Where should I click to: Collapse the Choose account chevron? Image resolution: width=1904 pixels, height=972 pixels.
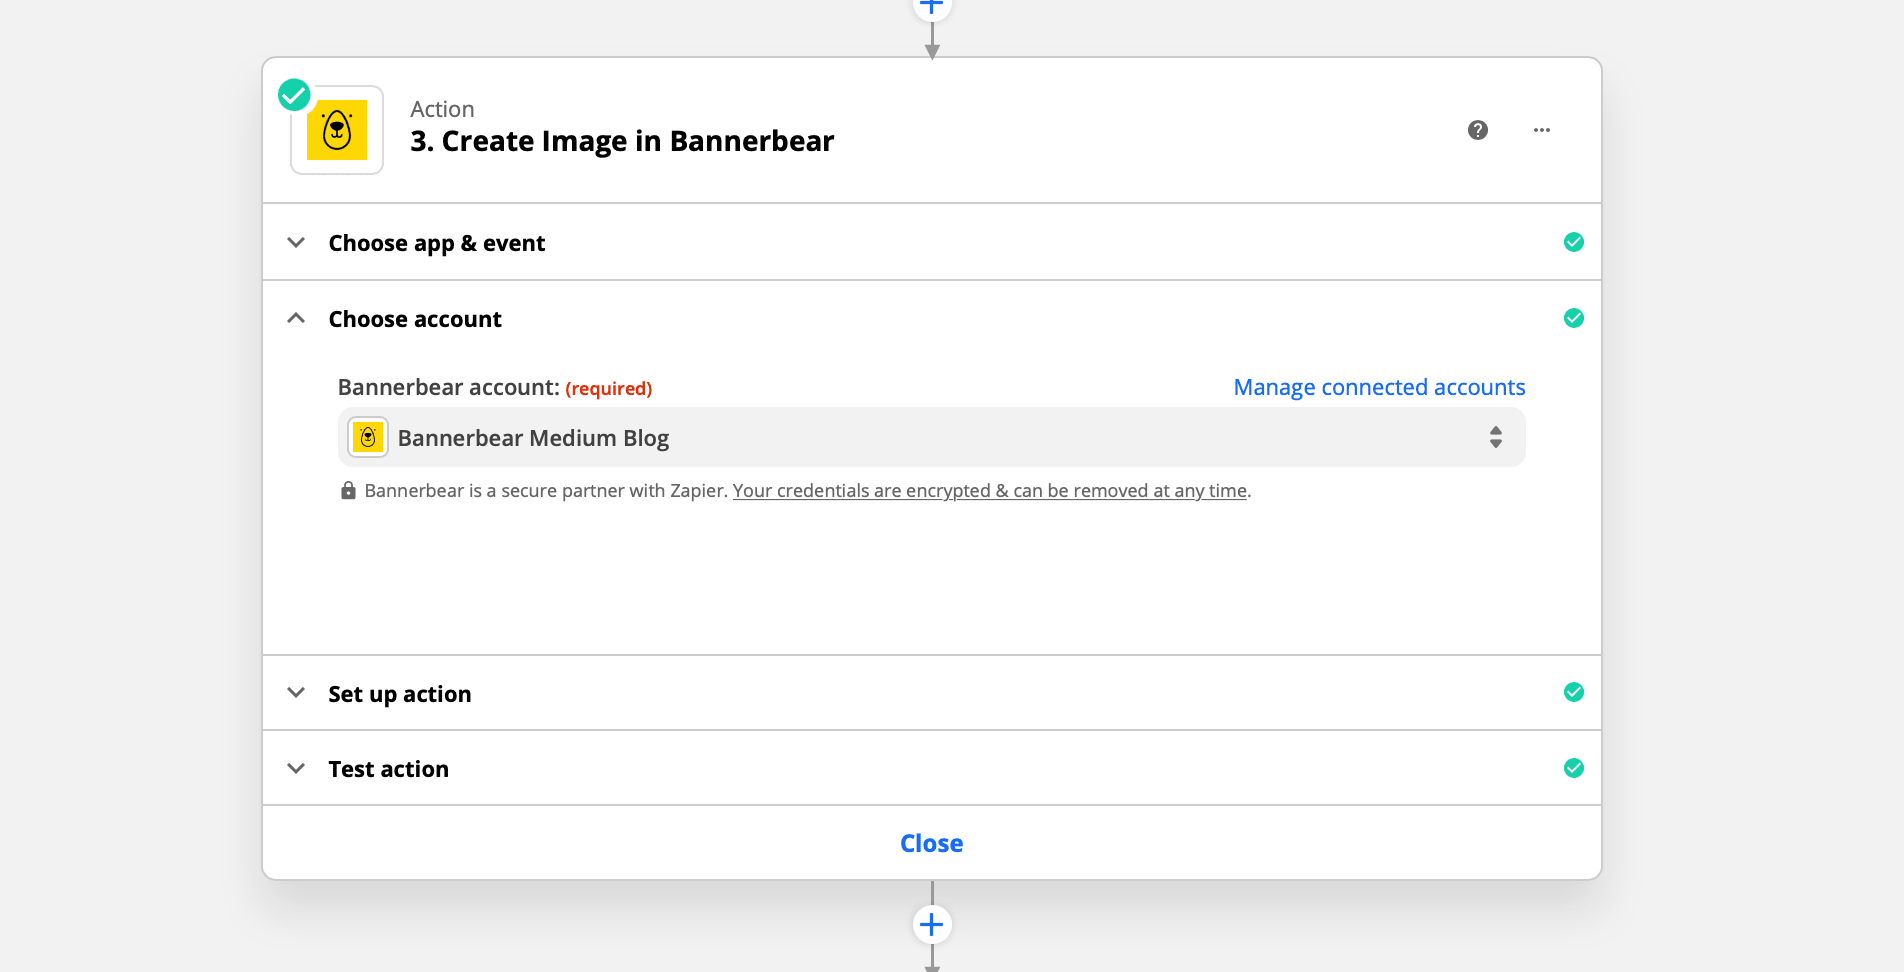[x=296, y=319]
